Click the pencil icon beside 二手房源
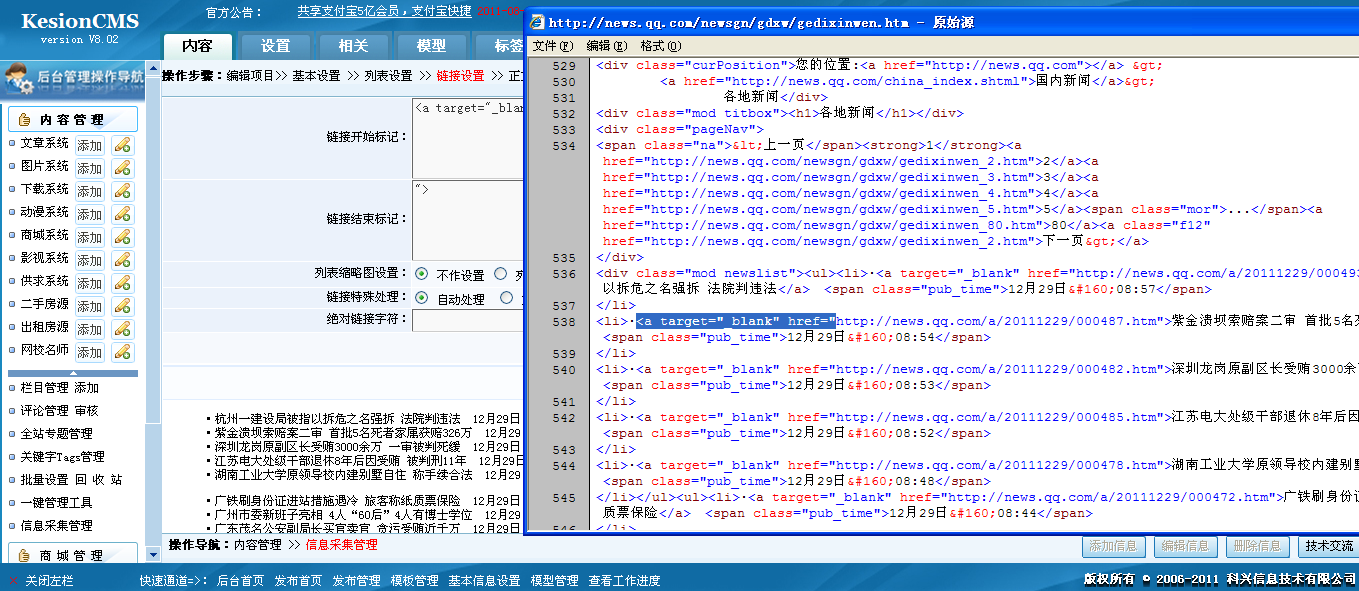This screenshot has height=591, width=1359. (122, 306)
